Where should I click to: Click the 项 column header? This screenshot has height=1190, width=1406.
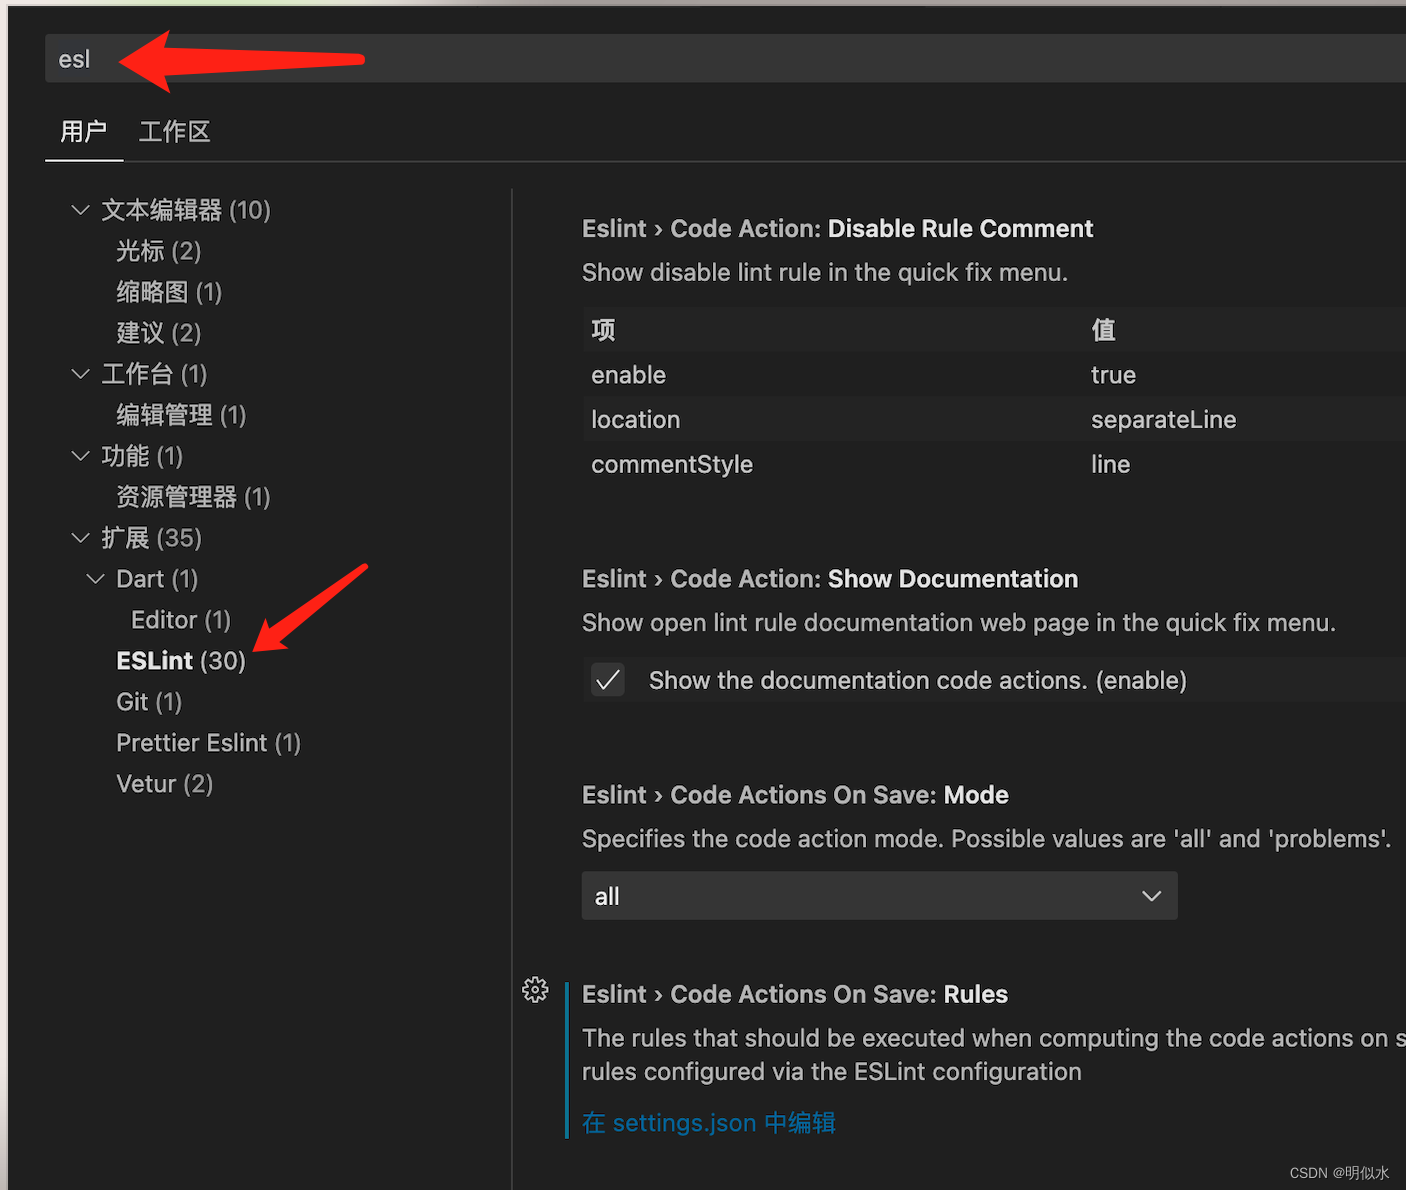coord(603,330)
